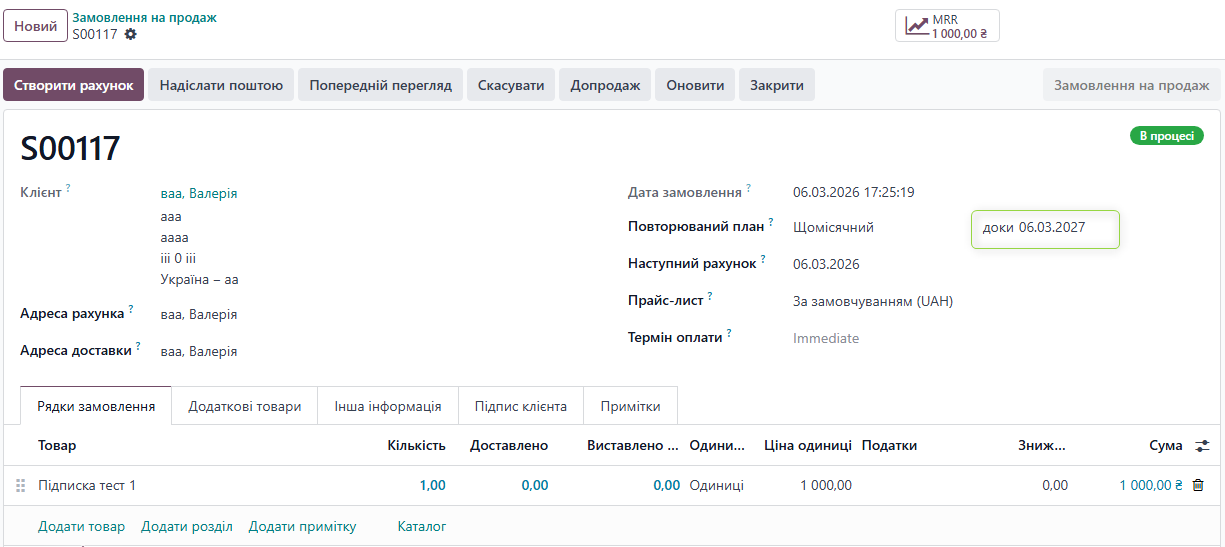Switch to Додаткові товари tab
The height and width of the screenshot is (547, 1225).
pyautogui.click(x=245, y=406)
